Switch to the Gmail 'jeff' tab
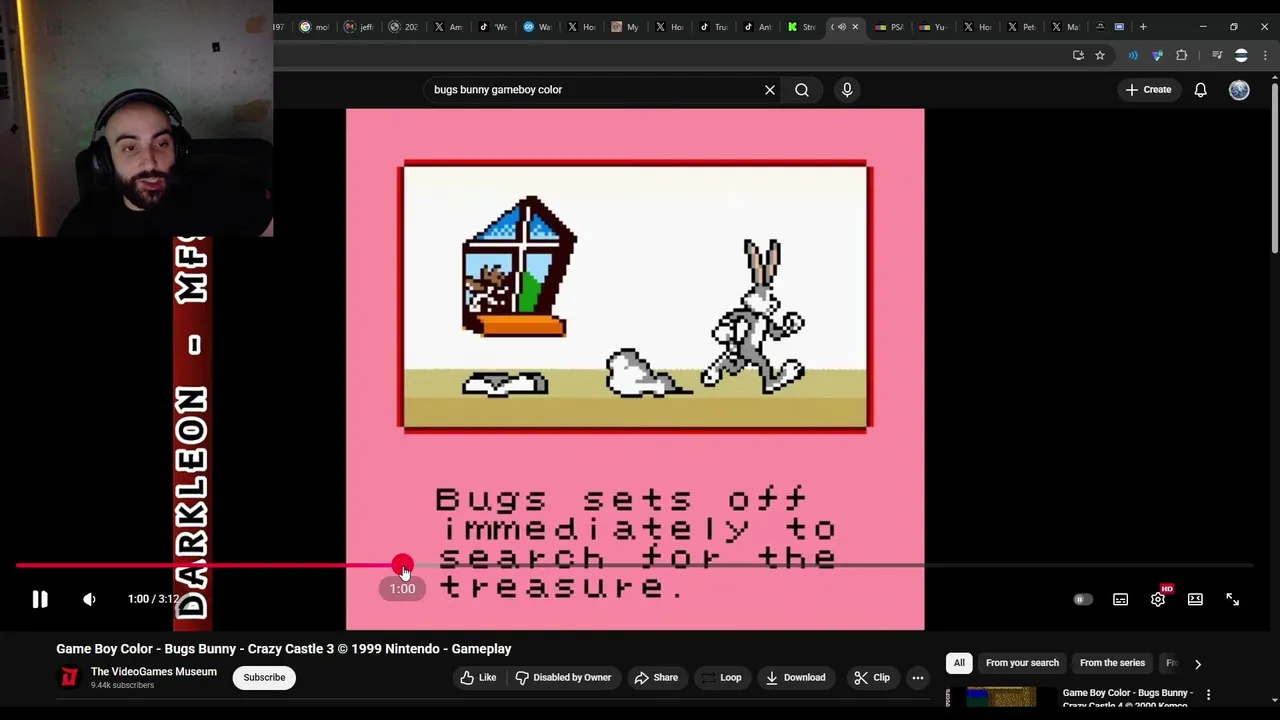1280x720 pixels. (x=358, y=27)
